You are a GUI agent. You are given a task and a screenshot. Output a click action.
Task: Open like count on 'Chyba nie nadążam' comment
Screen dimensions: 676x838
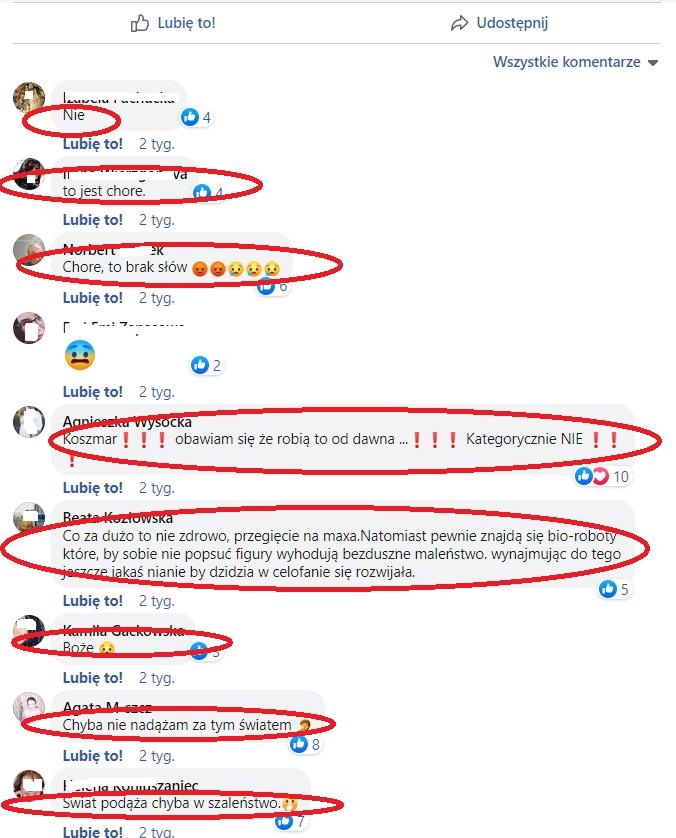coord(305,744)
